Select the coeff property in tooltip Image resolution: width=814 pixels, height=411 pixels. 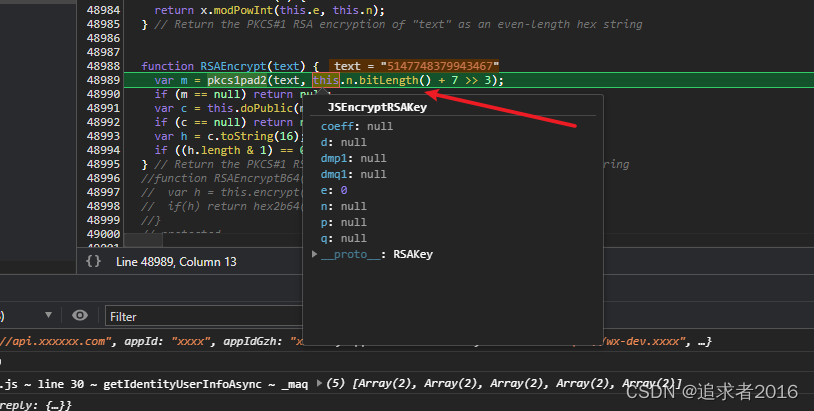point(357,126)
